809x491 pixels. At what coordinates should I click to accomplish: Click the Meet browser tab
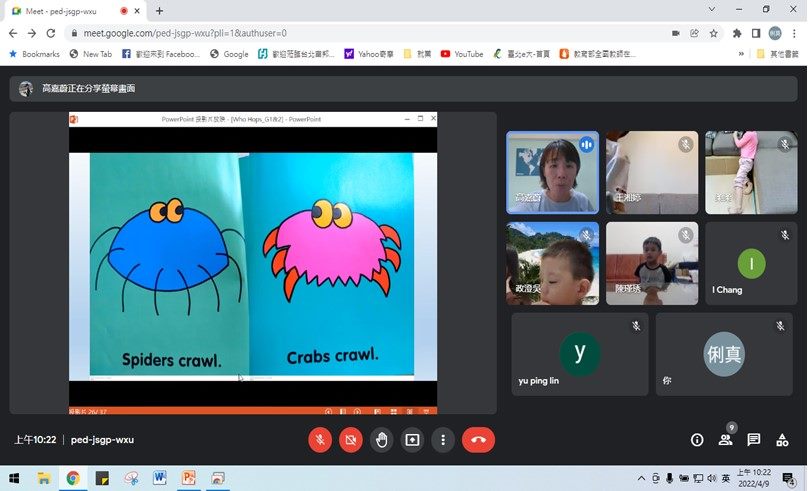[65, 10]
